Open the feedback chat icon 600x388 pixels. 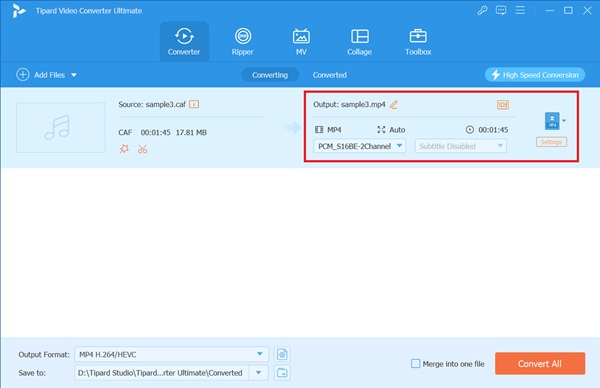[501, 10]
